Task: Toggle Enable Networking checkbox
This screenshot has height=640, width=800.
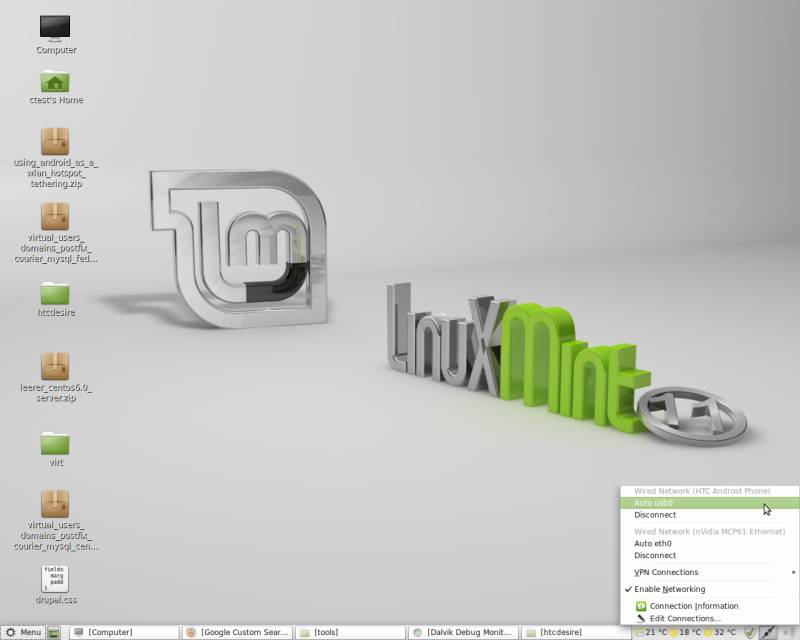Action: coord(710,589)
